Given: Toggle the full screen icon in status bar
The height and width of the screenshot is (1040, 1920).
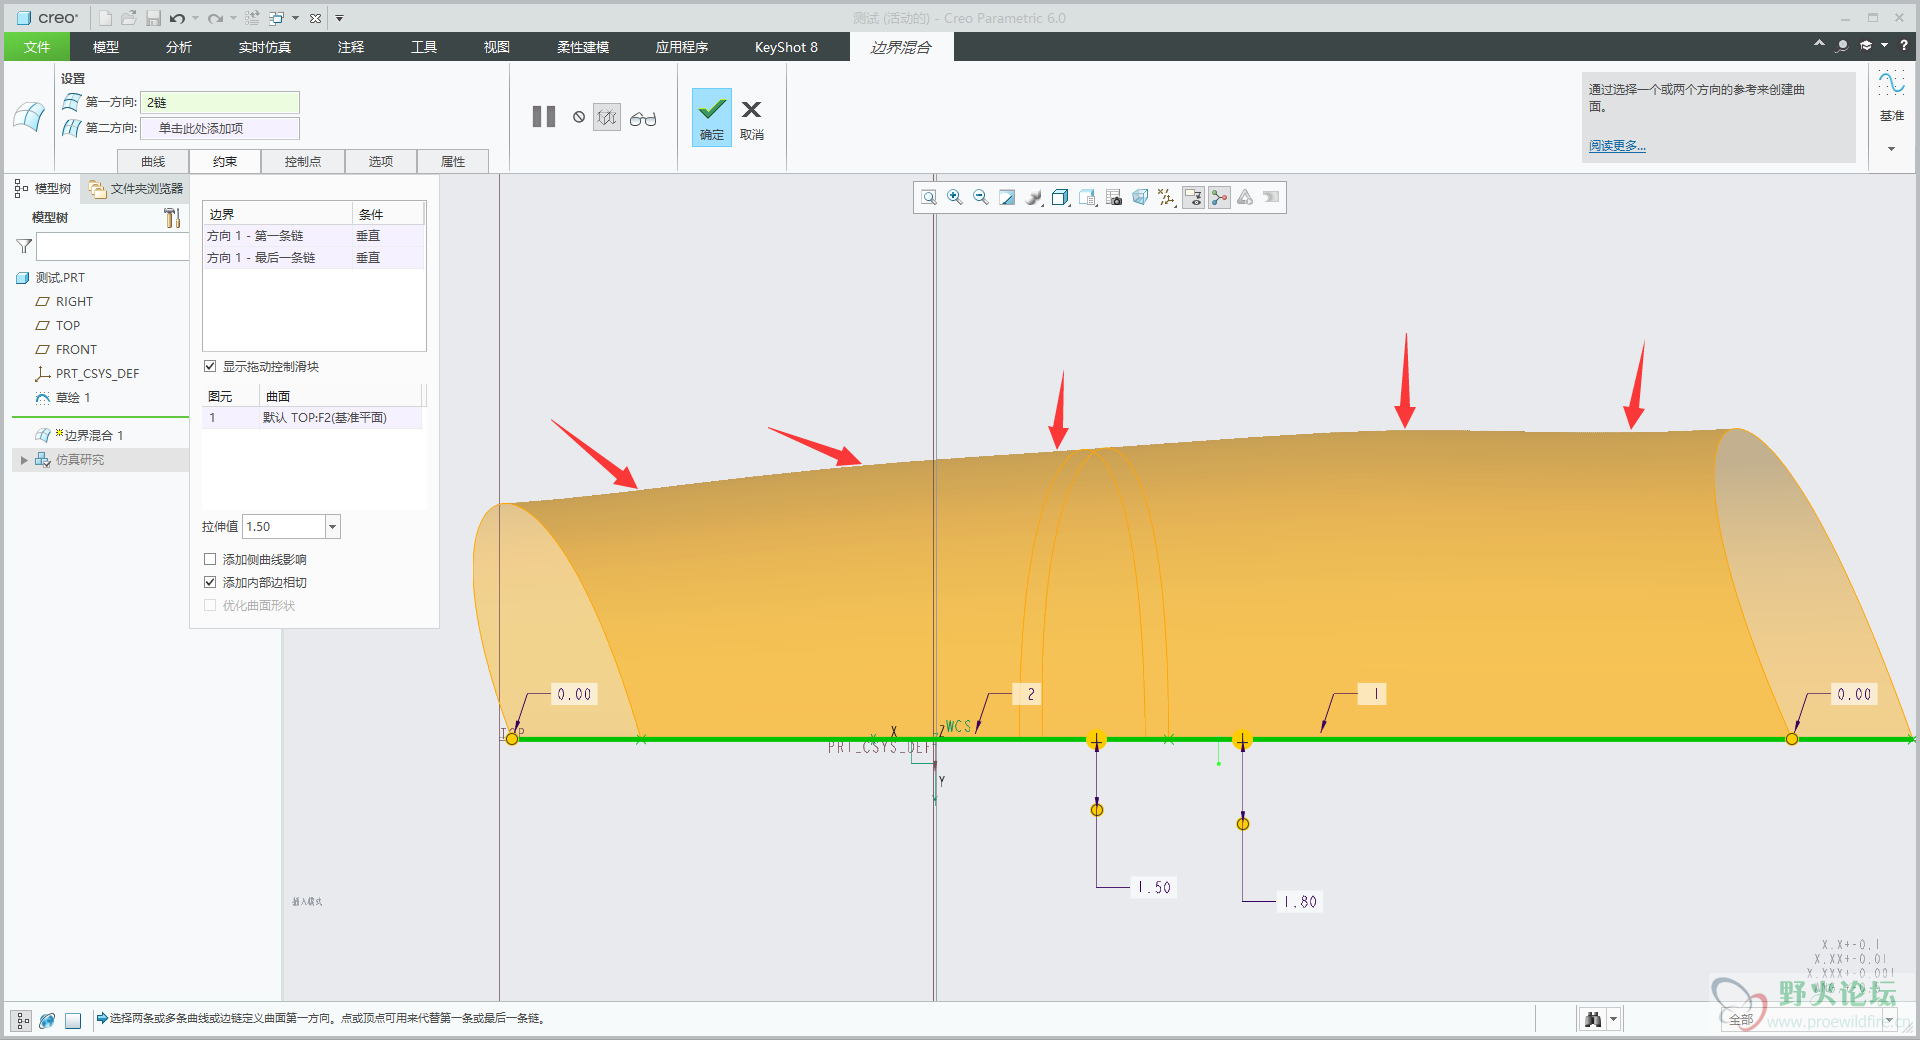Looking at the screenshot, I should click(73, 1020).
